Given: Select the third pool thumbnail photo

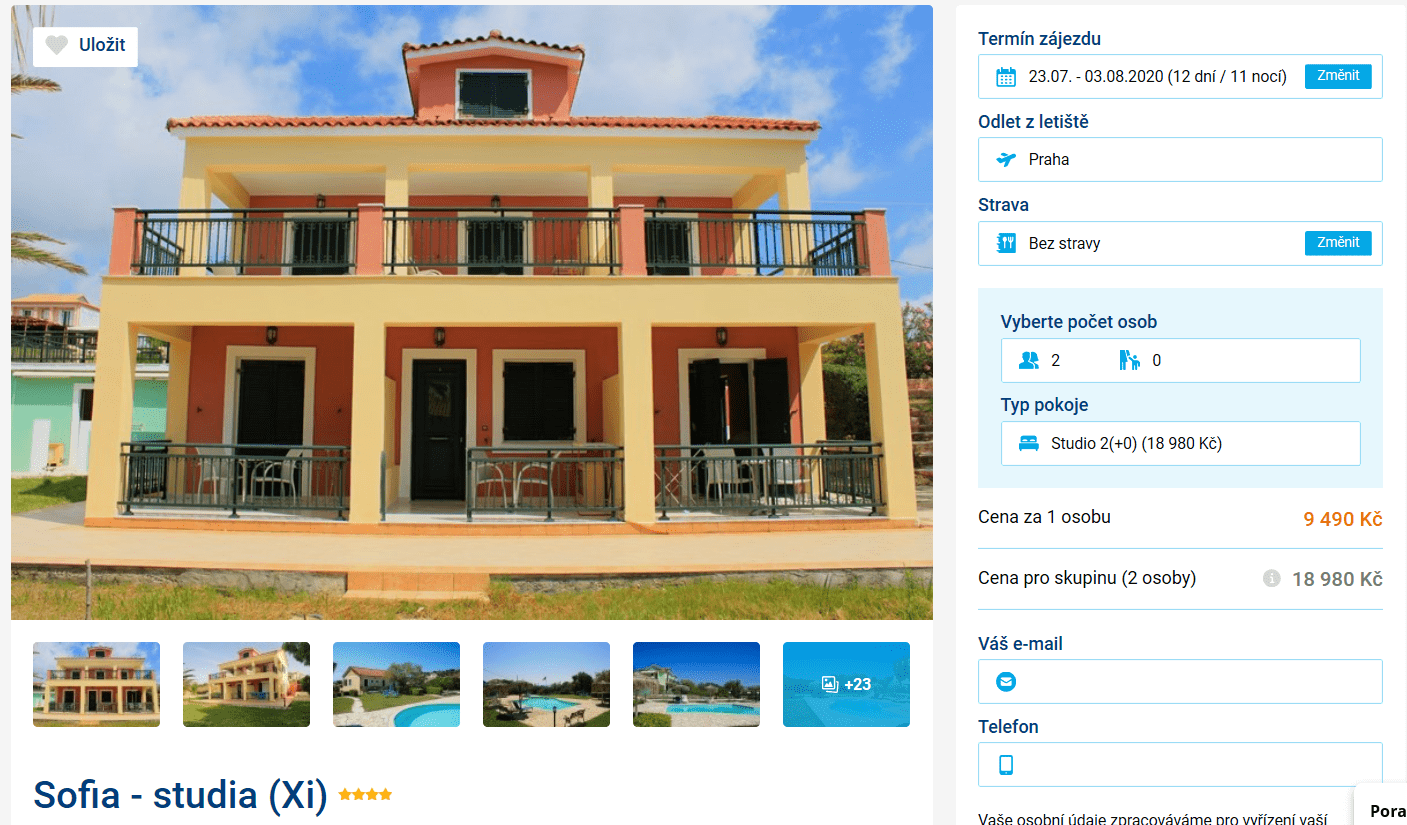Looking at the screenshot, I should click(696, 684).
